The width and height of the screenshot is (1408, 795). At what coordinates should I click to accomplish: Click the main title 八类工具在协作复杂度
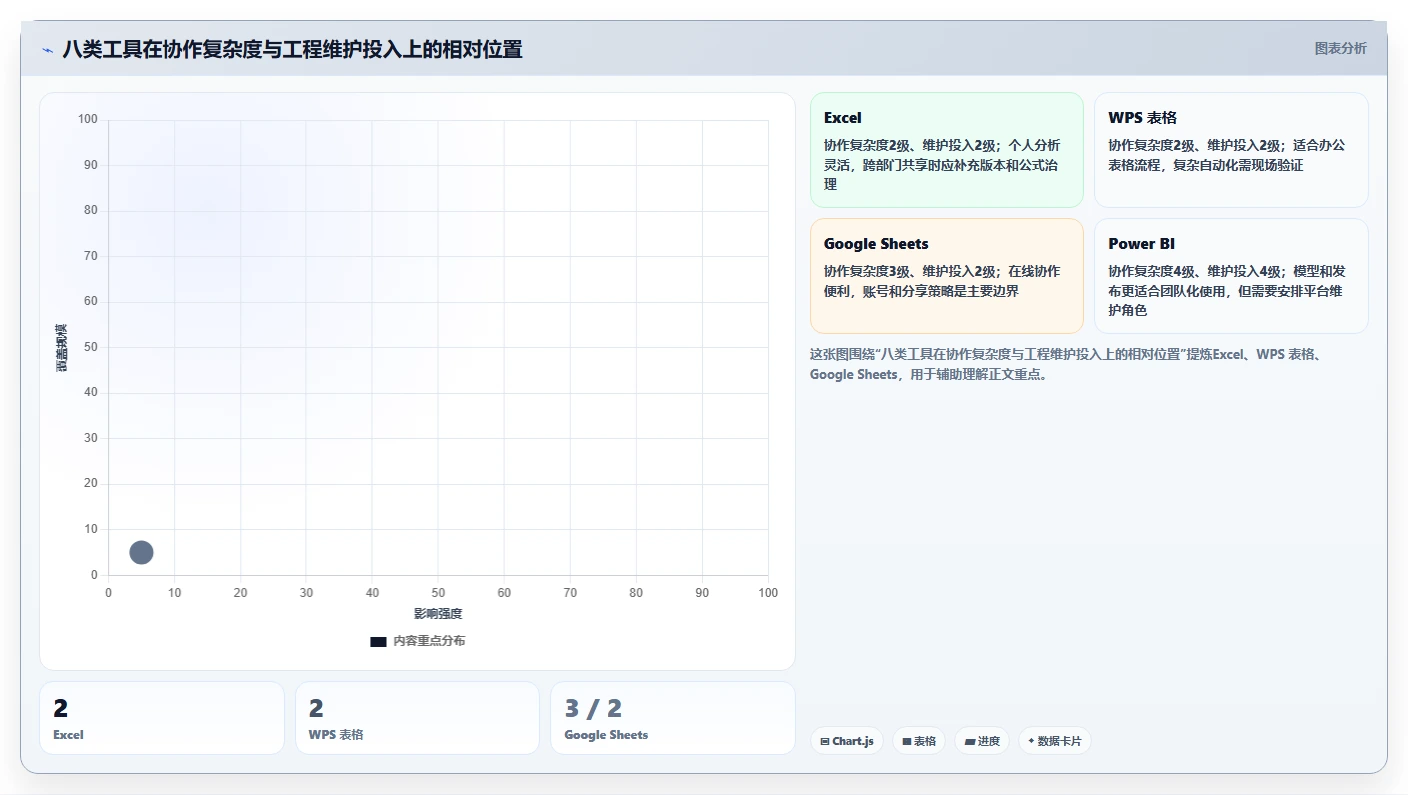(292, 49)
